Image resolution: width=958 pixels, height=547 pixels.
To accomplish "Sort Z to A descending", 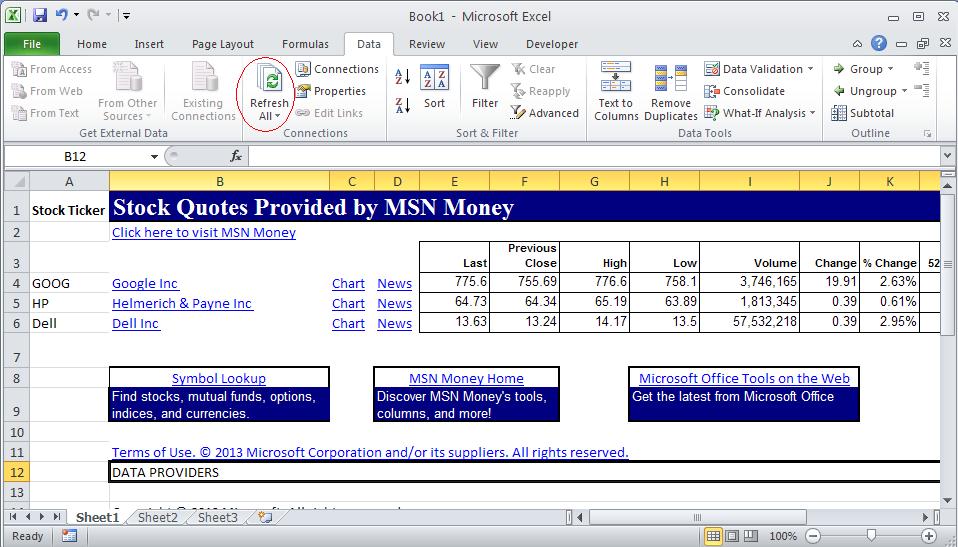I will (x=402, y=105).
